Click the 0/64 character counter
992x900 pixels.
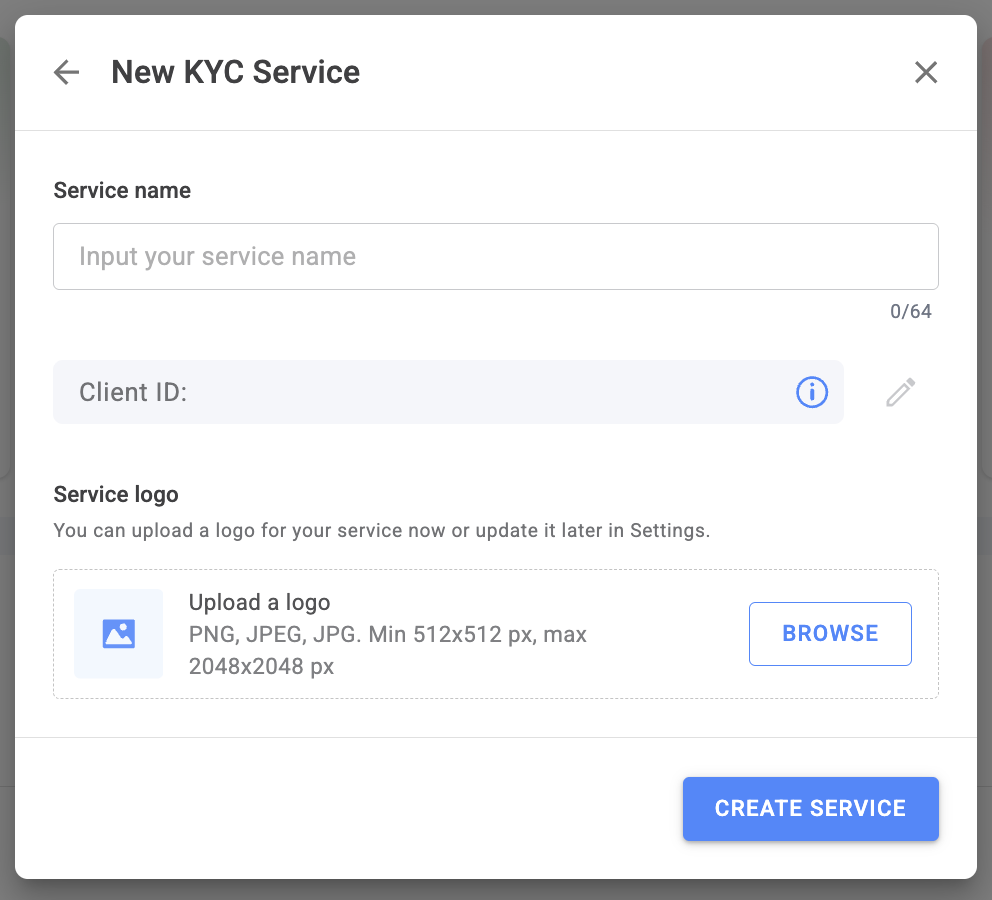[910, 312]
